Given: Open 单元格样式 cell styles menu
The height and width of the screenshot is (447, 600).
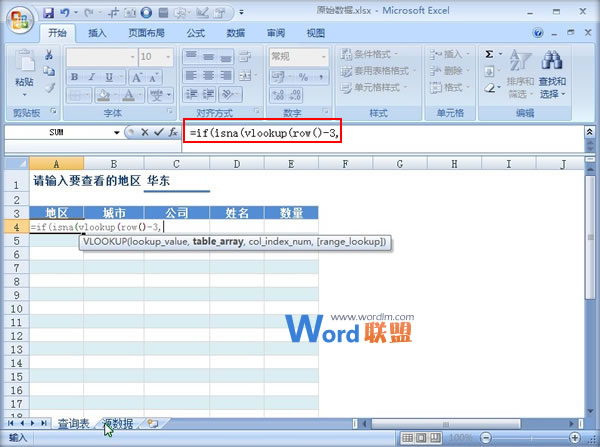Looking at the screenshot, I should pyautogui.click(x=374, y=88).
